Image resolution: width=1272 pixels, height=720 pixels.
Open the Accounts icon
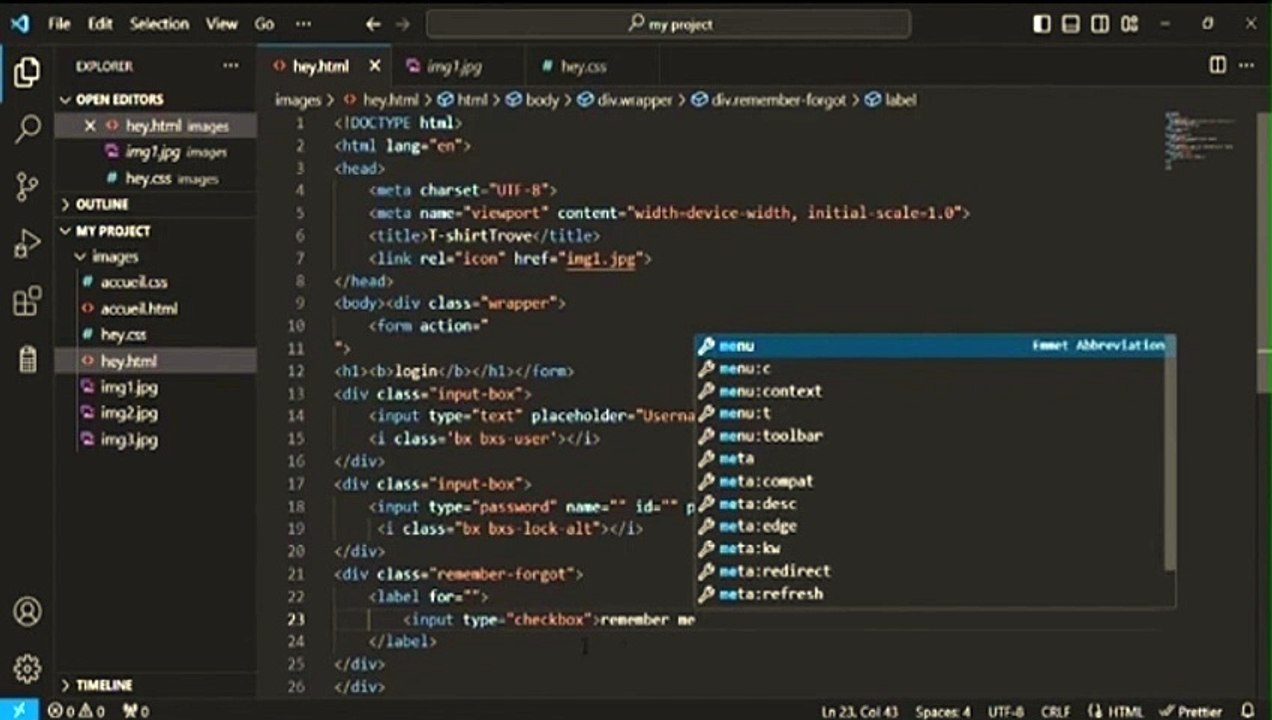point(27,611)
